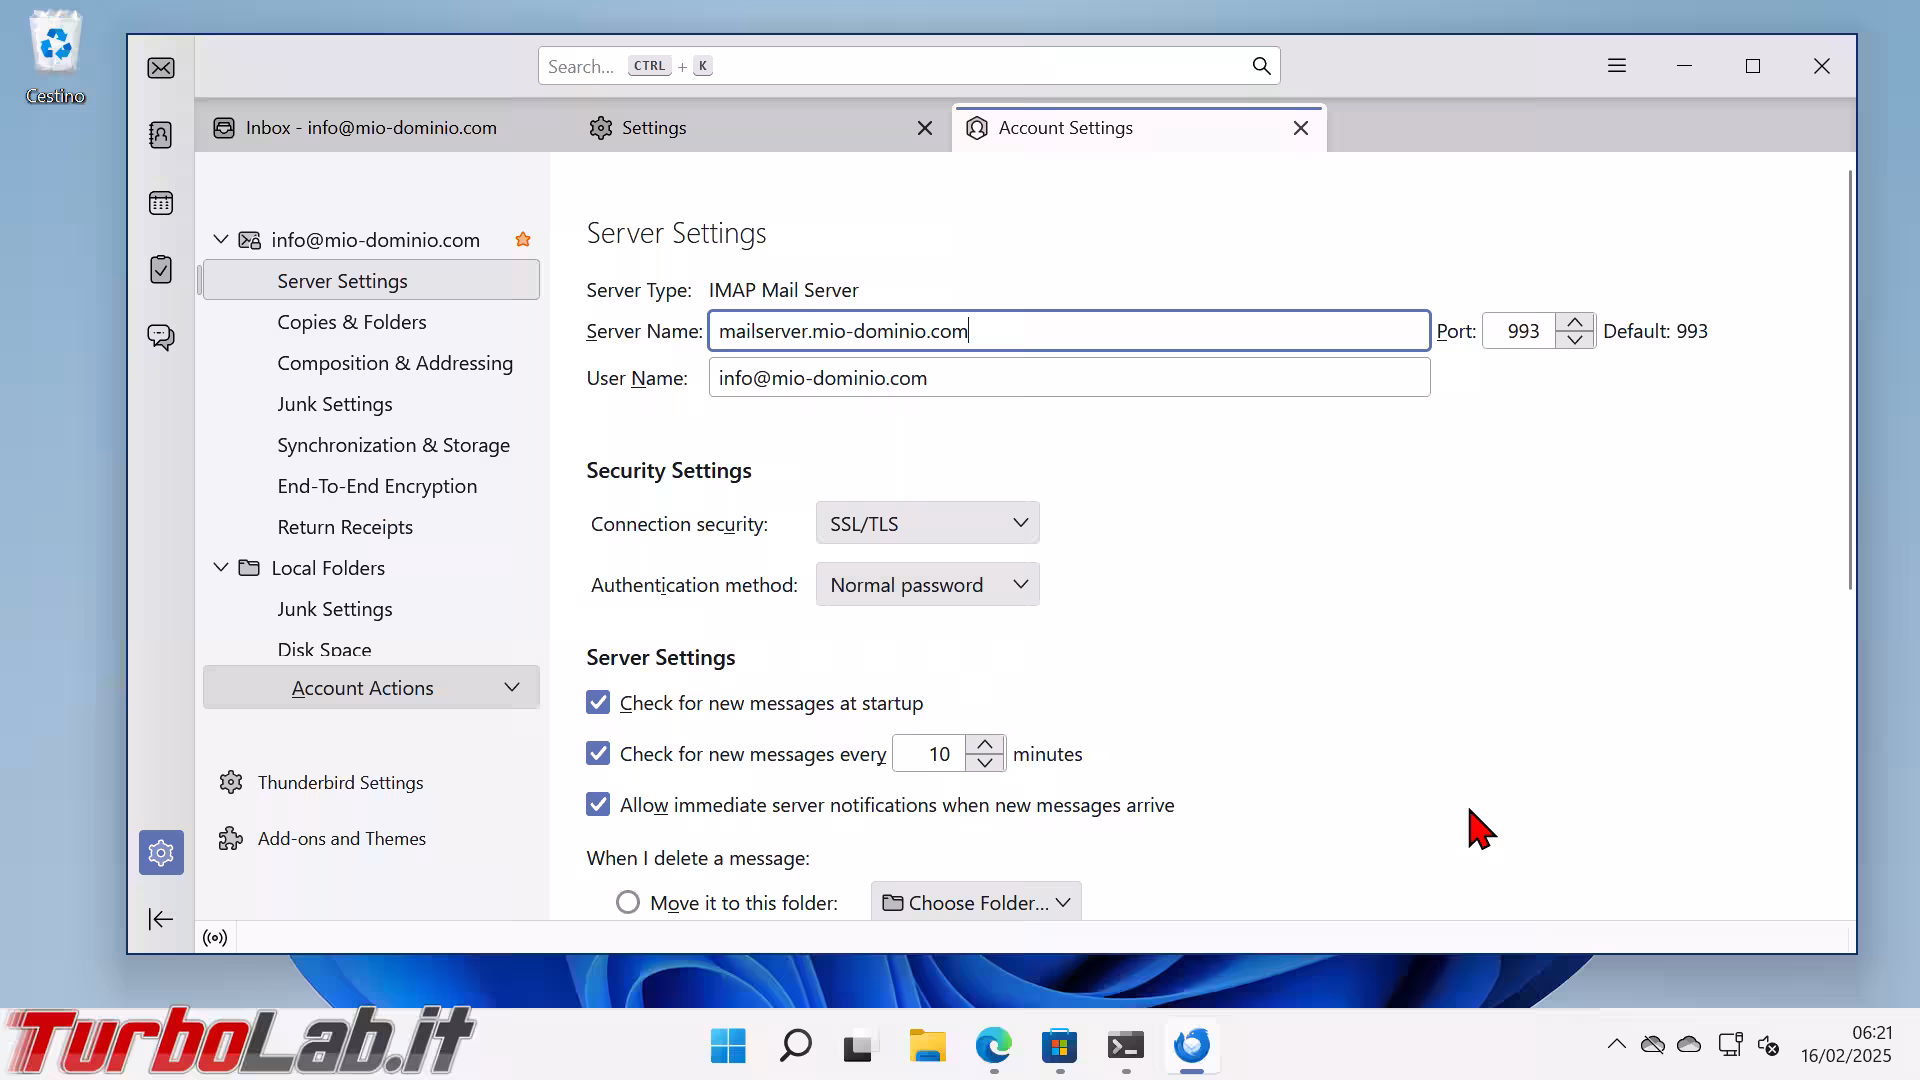This screenshot has width=1920, height=1080.
Task: Open Add-ons and Themes link
Action: [341, 839]
